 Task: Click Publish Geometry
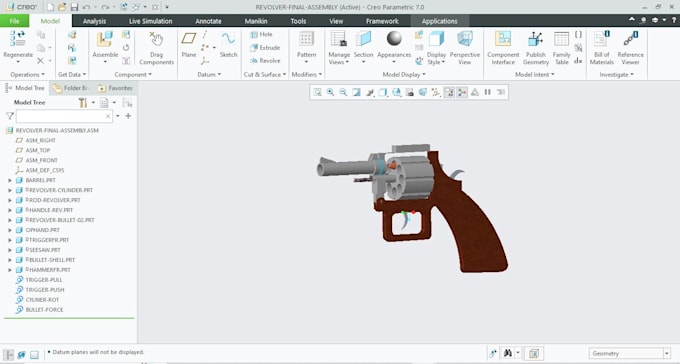(x=536, y=48)
